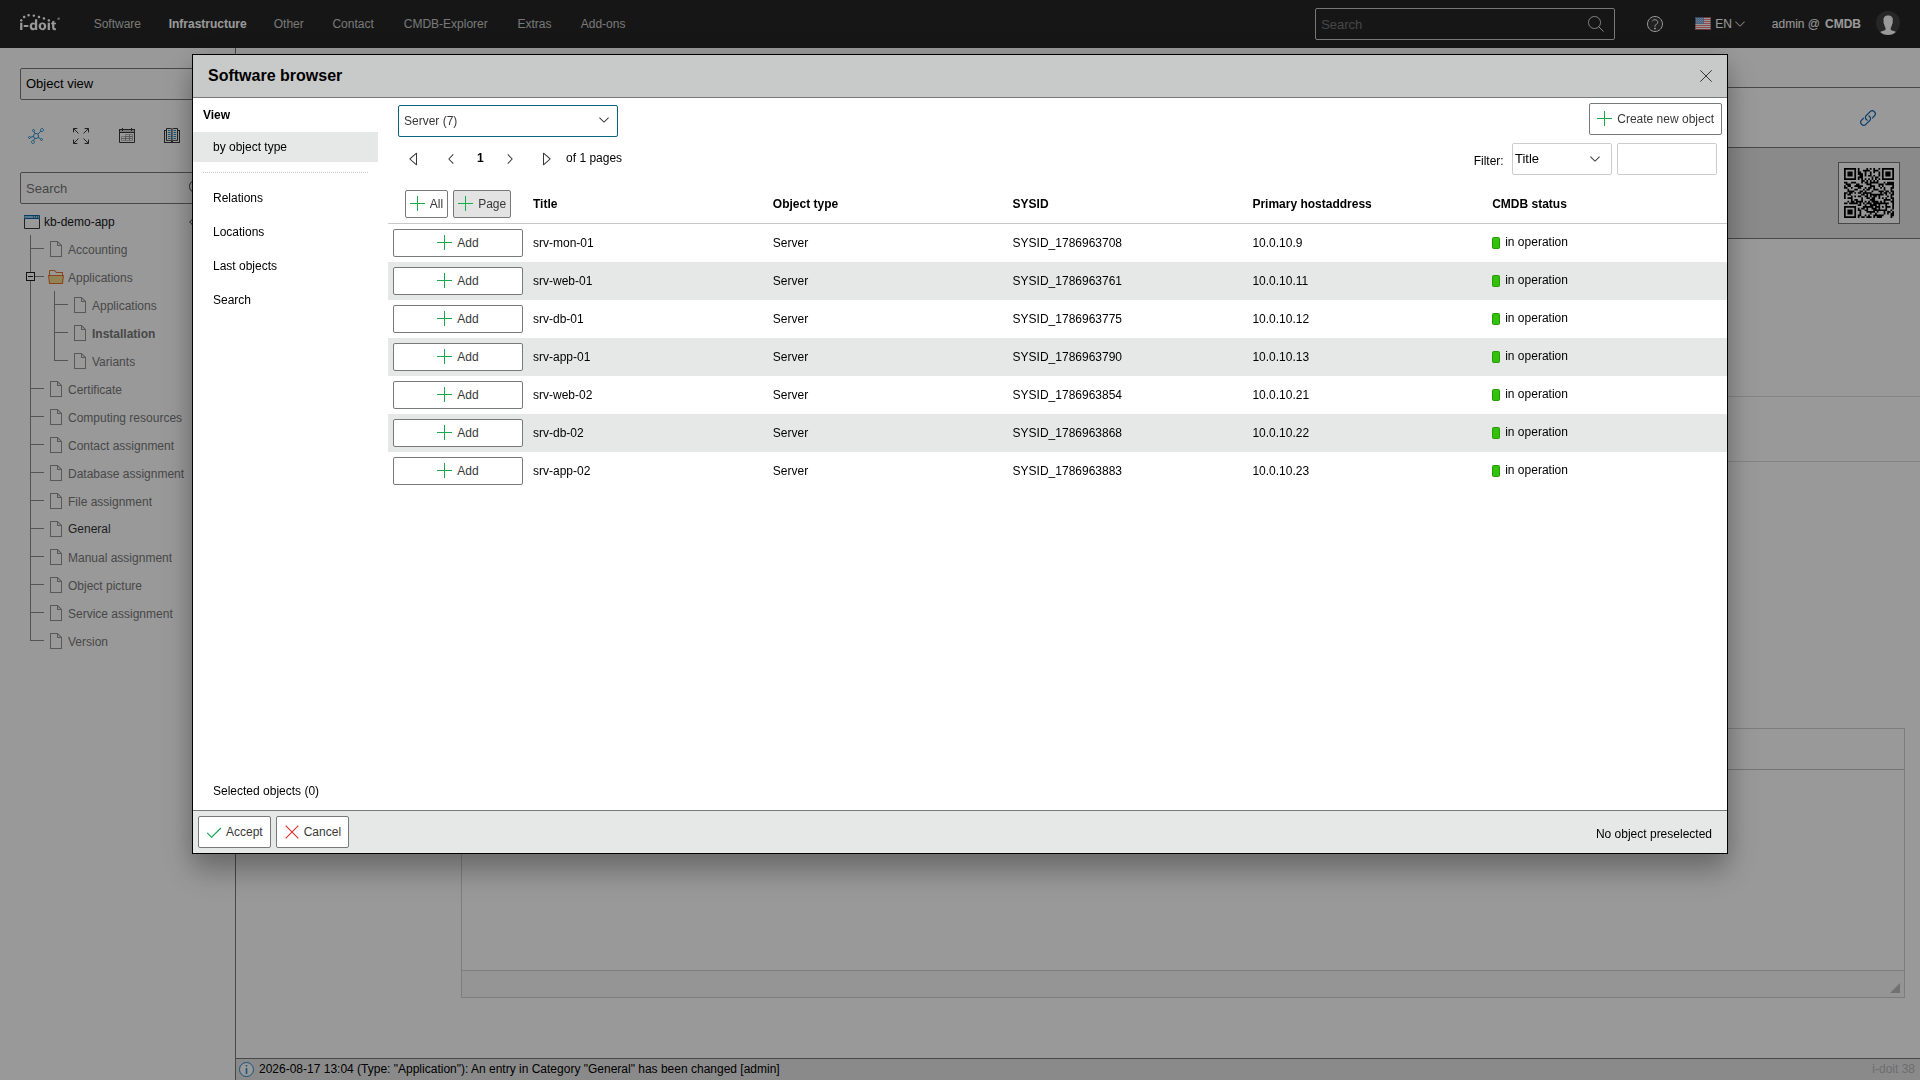Image resolution: width=1920 pixels, height=1080 pixels.
Task: Close the Software browser dialog
Action: [x=1706, y=76]
